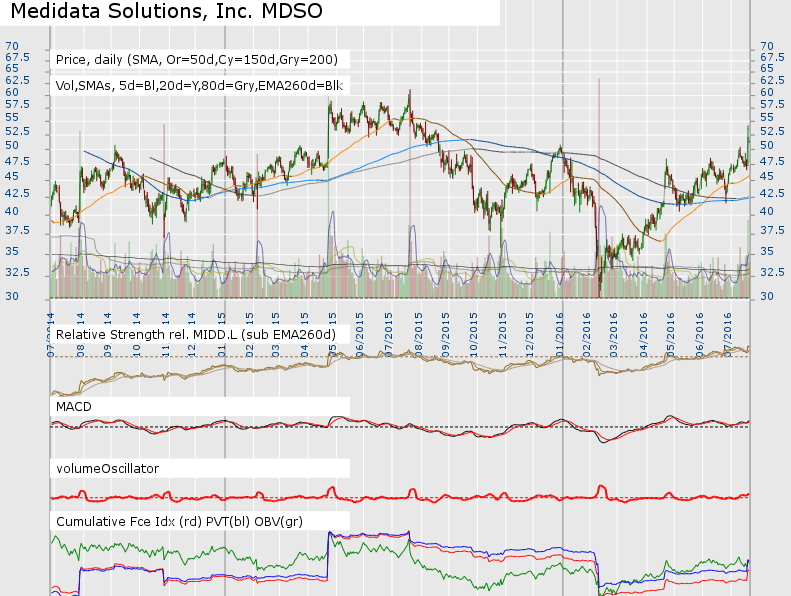Click the MACD panel label
The image size is (791, 596).
(74, 407)
